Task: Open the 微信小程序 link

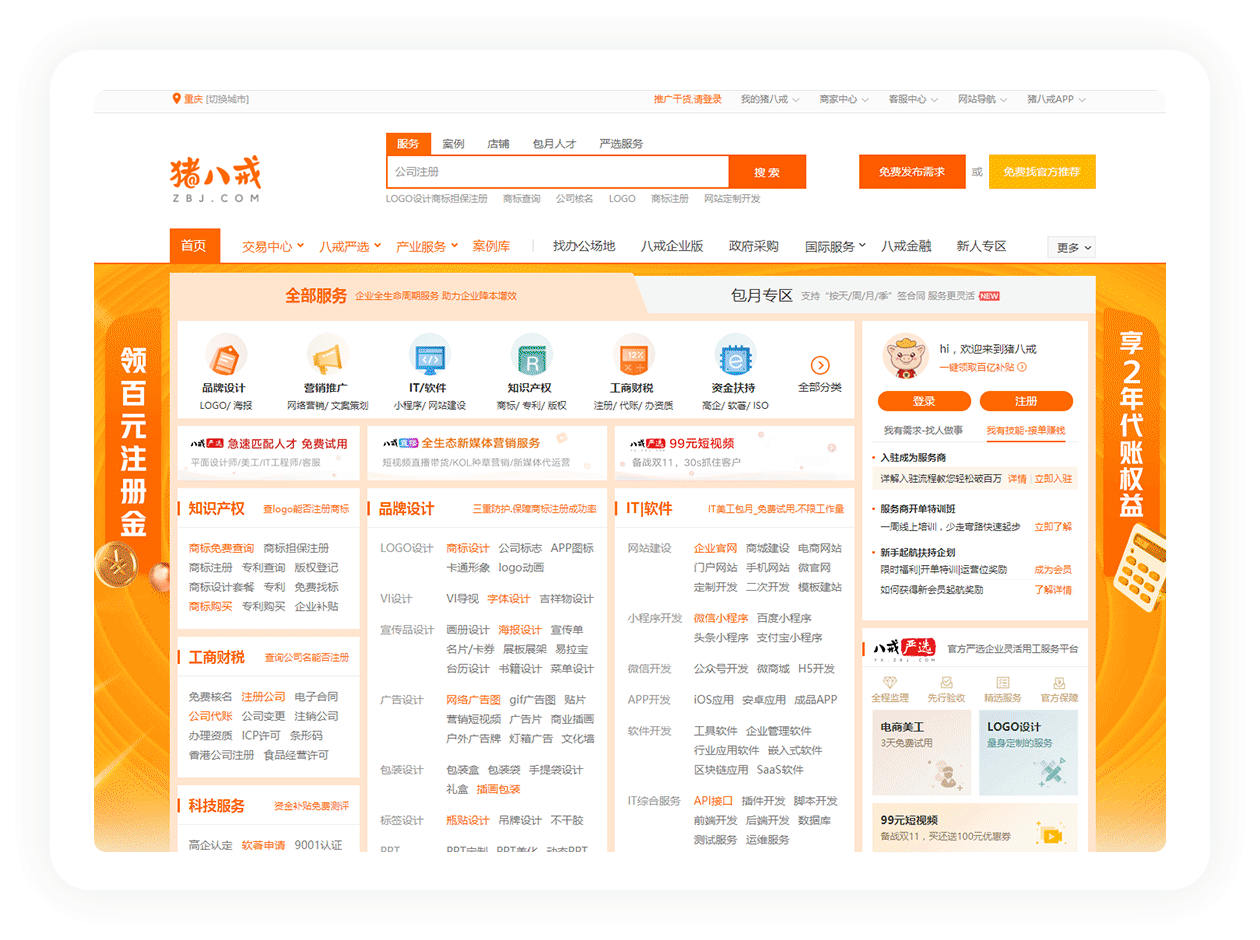Action: coord(721,618)
